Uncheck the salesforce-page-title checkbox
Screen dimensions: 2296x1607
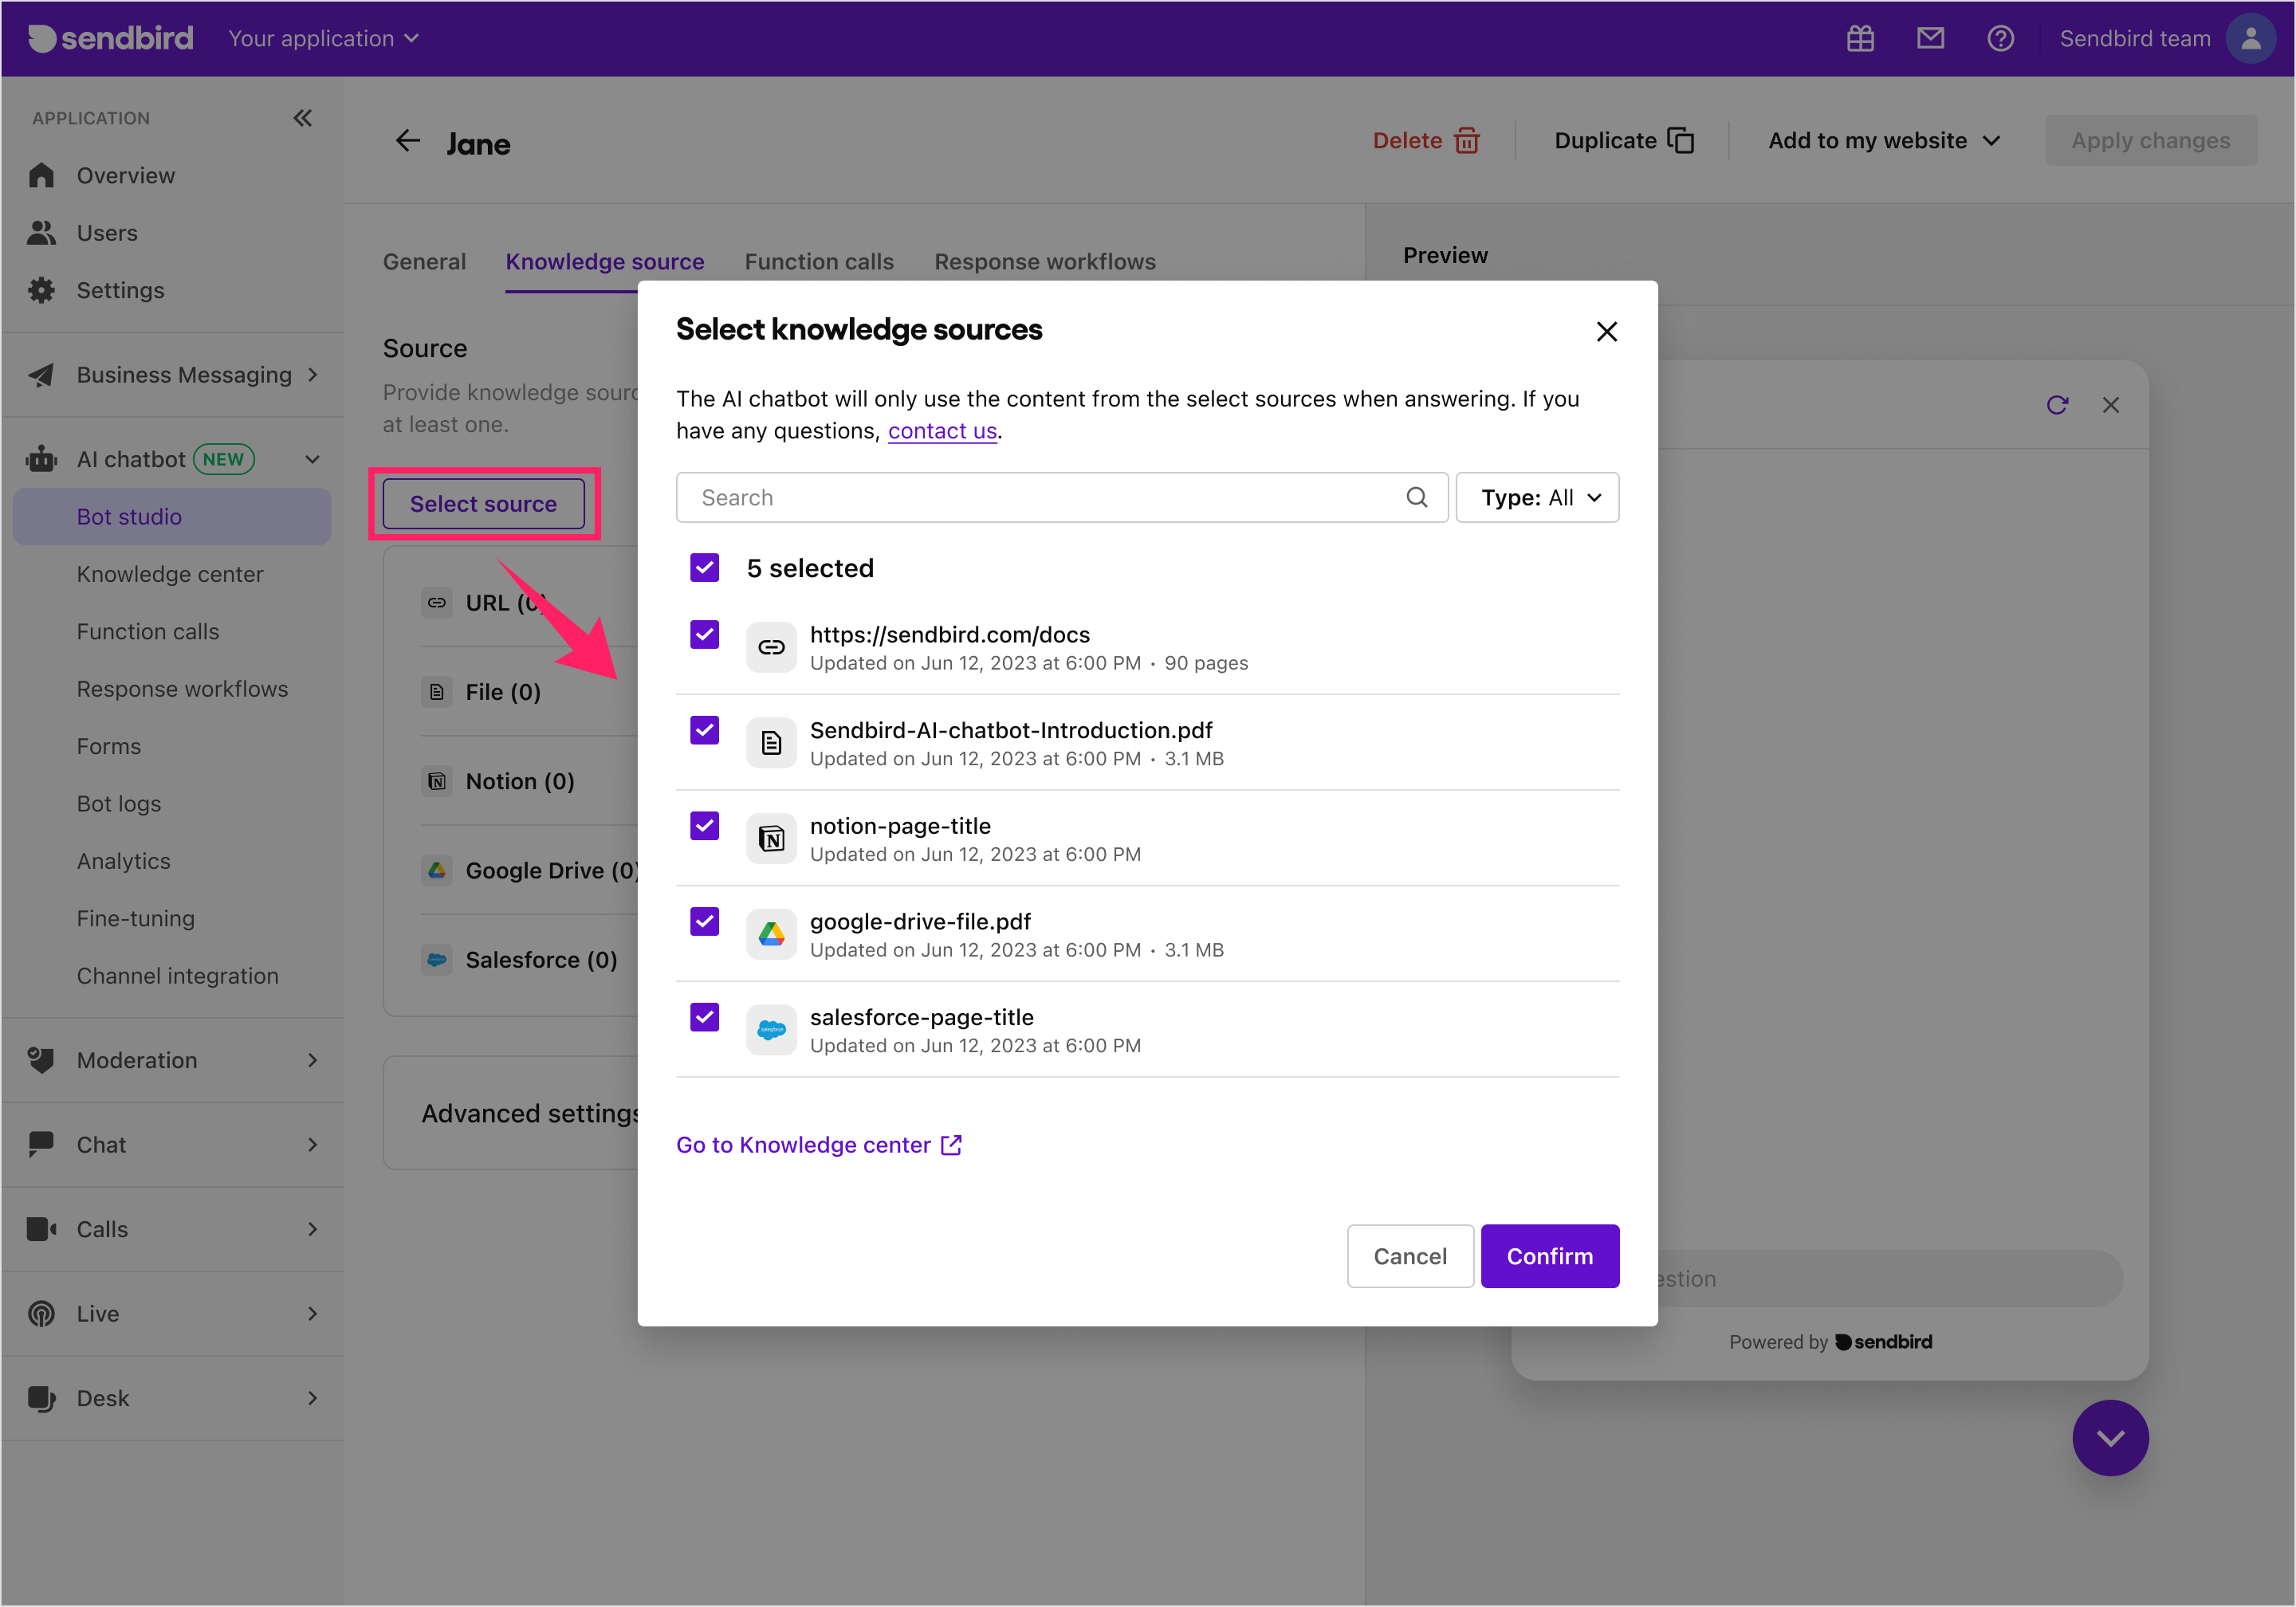coord(705,1017)
